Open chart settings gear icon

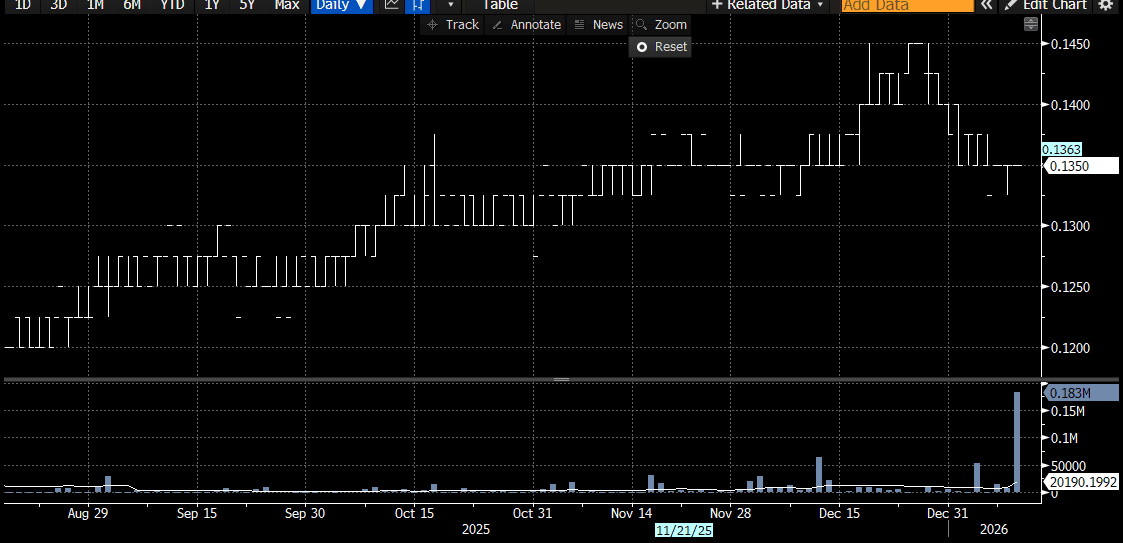[x=1105, y=5]
